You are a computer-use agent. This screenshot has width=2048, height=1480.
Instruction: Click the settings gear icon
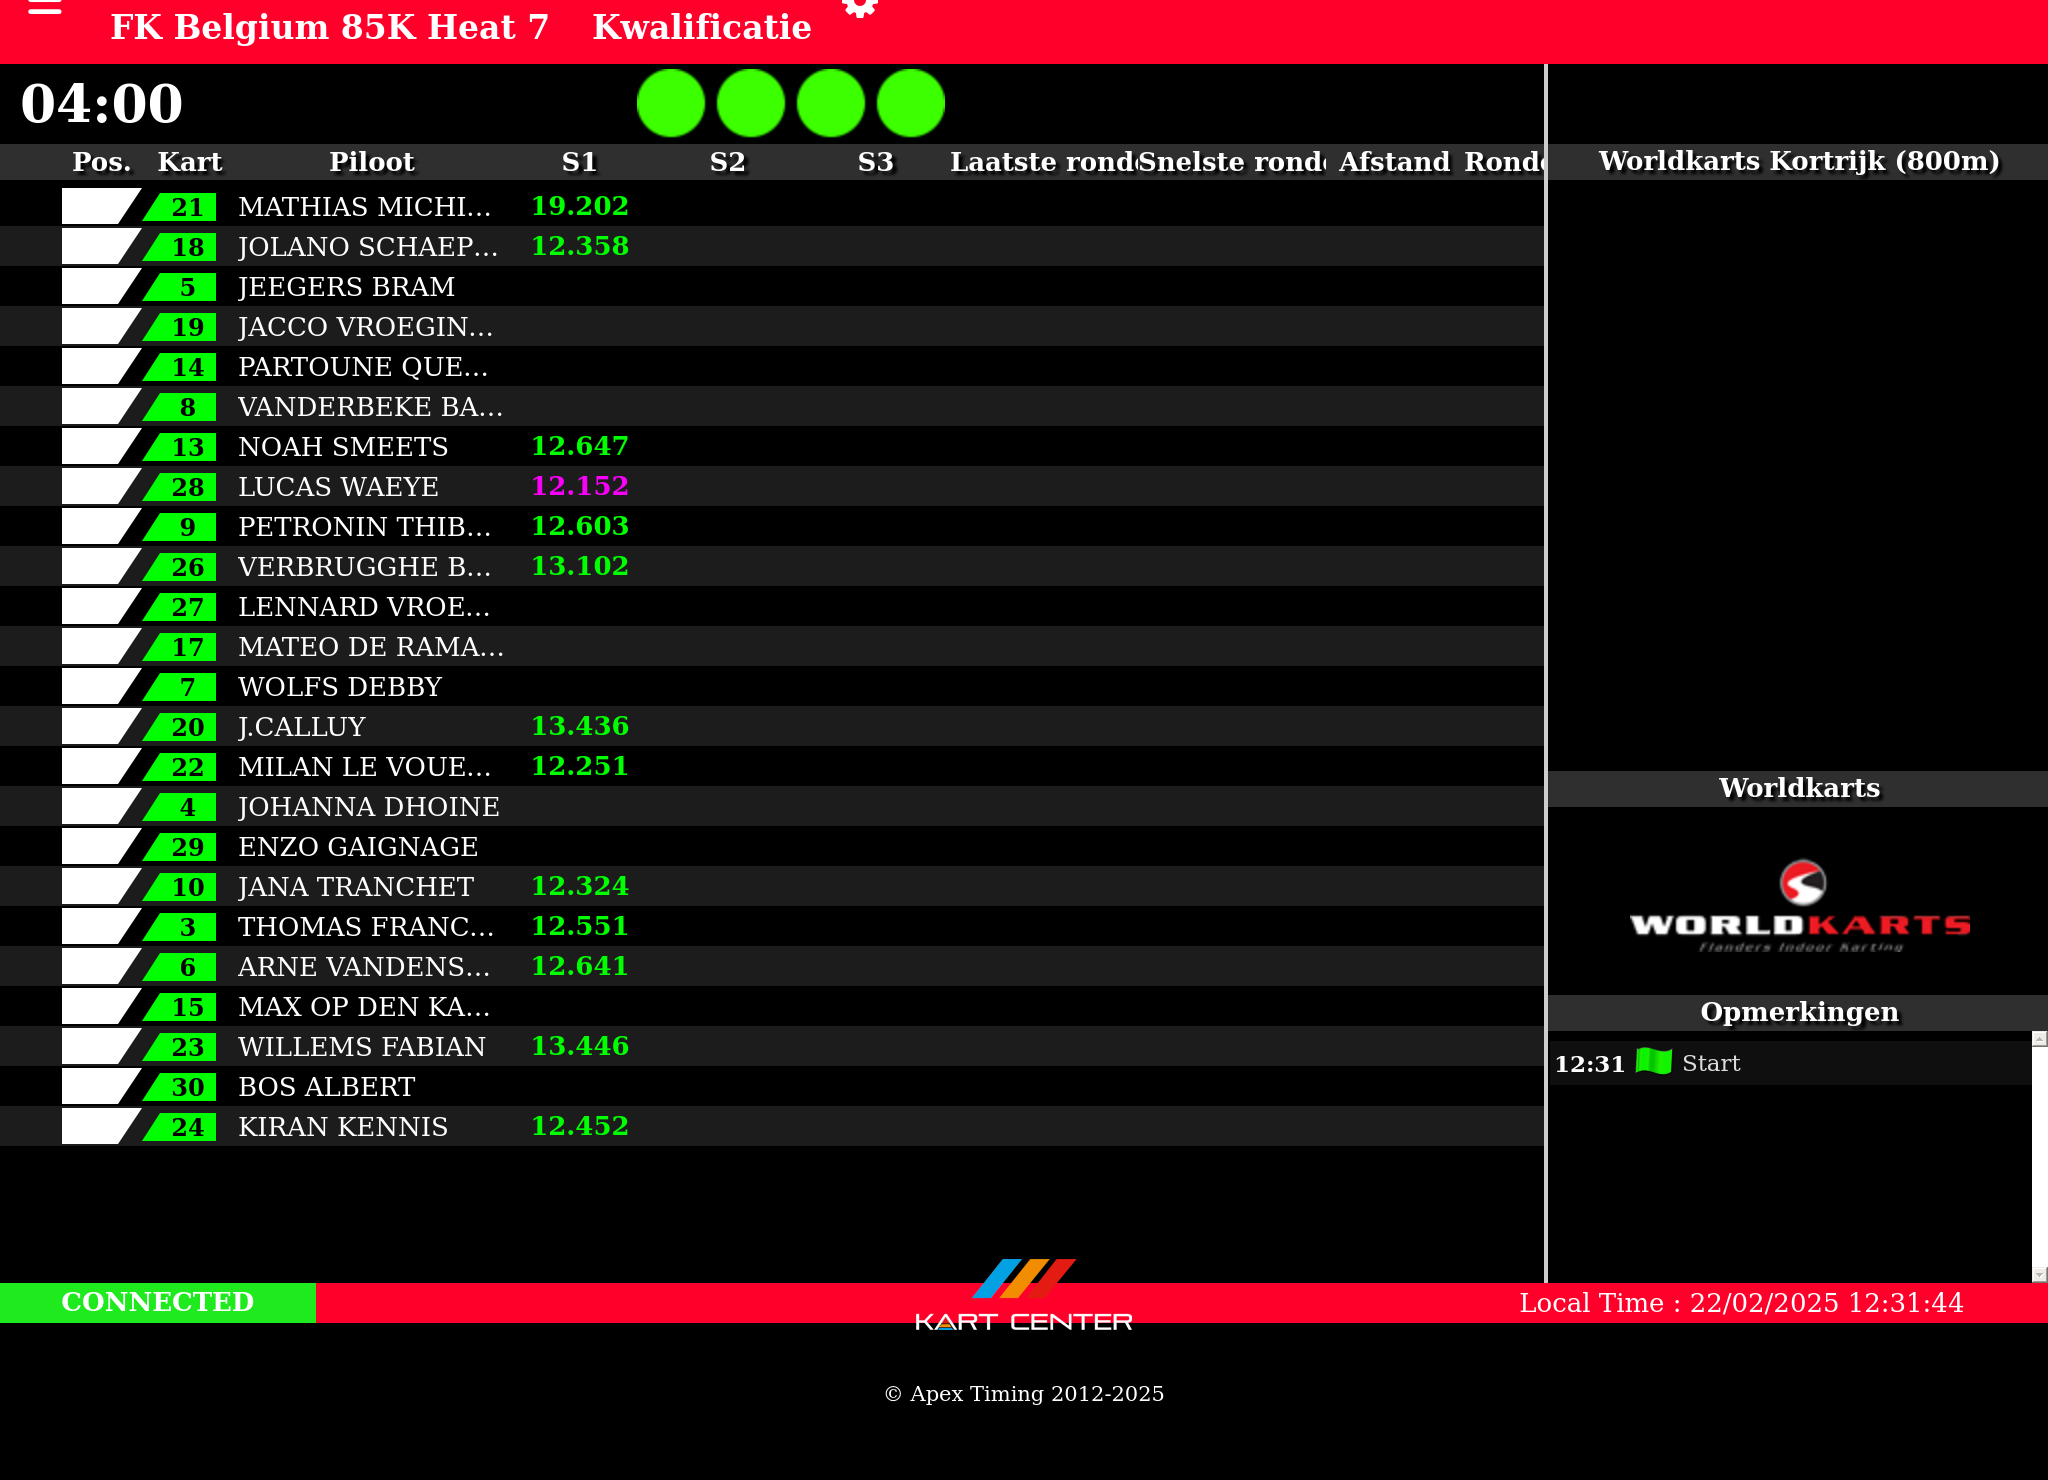[859, 8]
